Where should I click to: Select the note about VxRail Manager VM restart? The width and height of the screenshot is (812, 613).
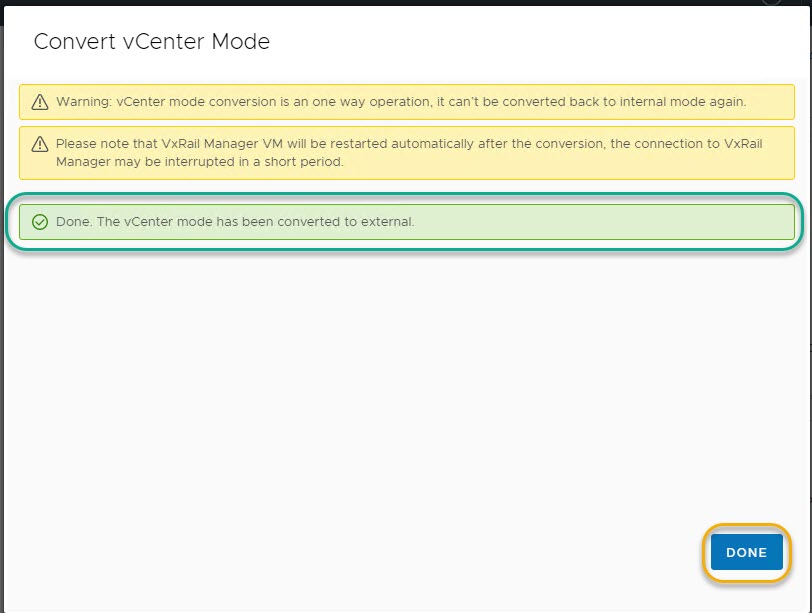409,153
